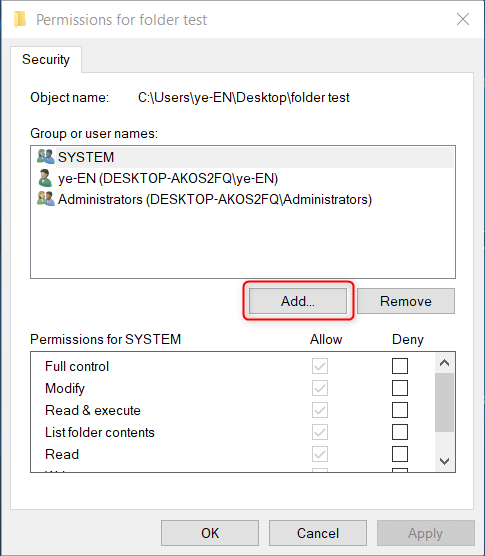This screenshot has width=485, height=556.
Task: Click the Remove button
Action: click(x=406, y=301)
